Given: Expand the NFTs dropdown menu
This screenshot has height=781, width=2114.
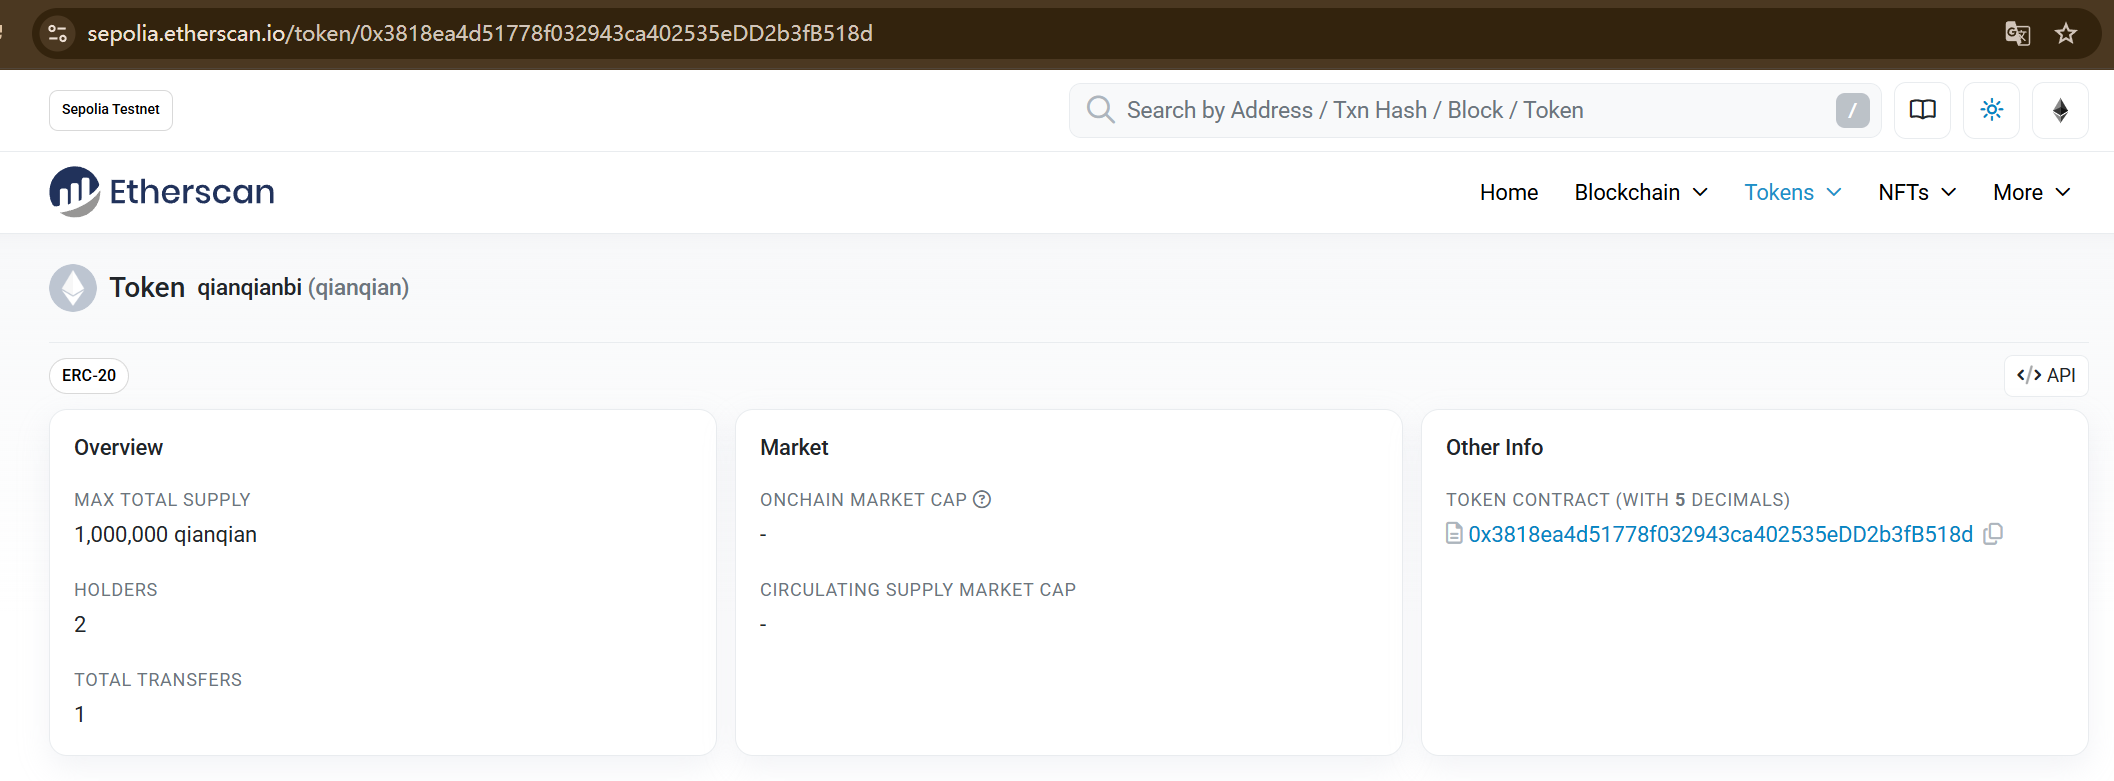Looking at the screenshot, I should (x=1917, y=192).
